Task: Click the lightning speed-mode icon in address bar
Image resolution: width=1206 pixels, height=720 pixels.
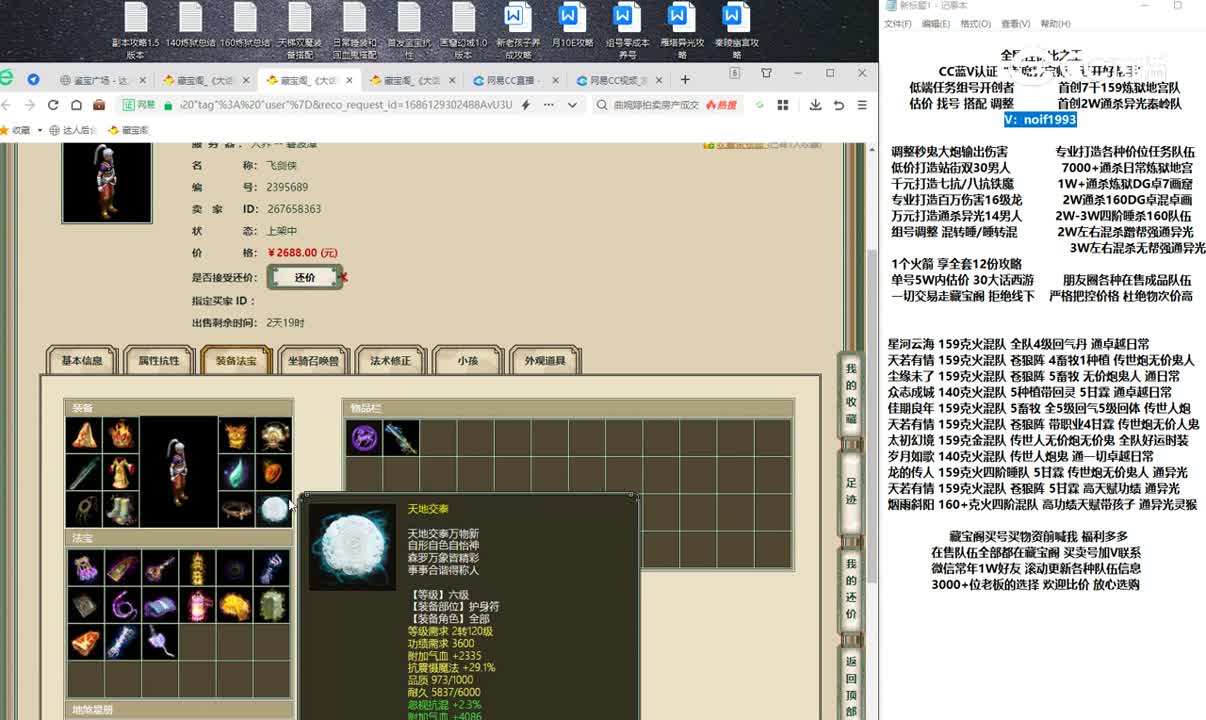Action: pyautogui.click(x=526, y=105)
